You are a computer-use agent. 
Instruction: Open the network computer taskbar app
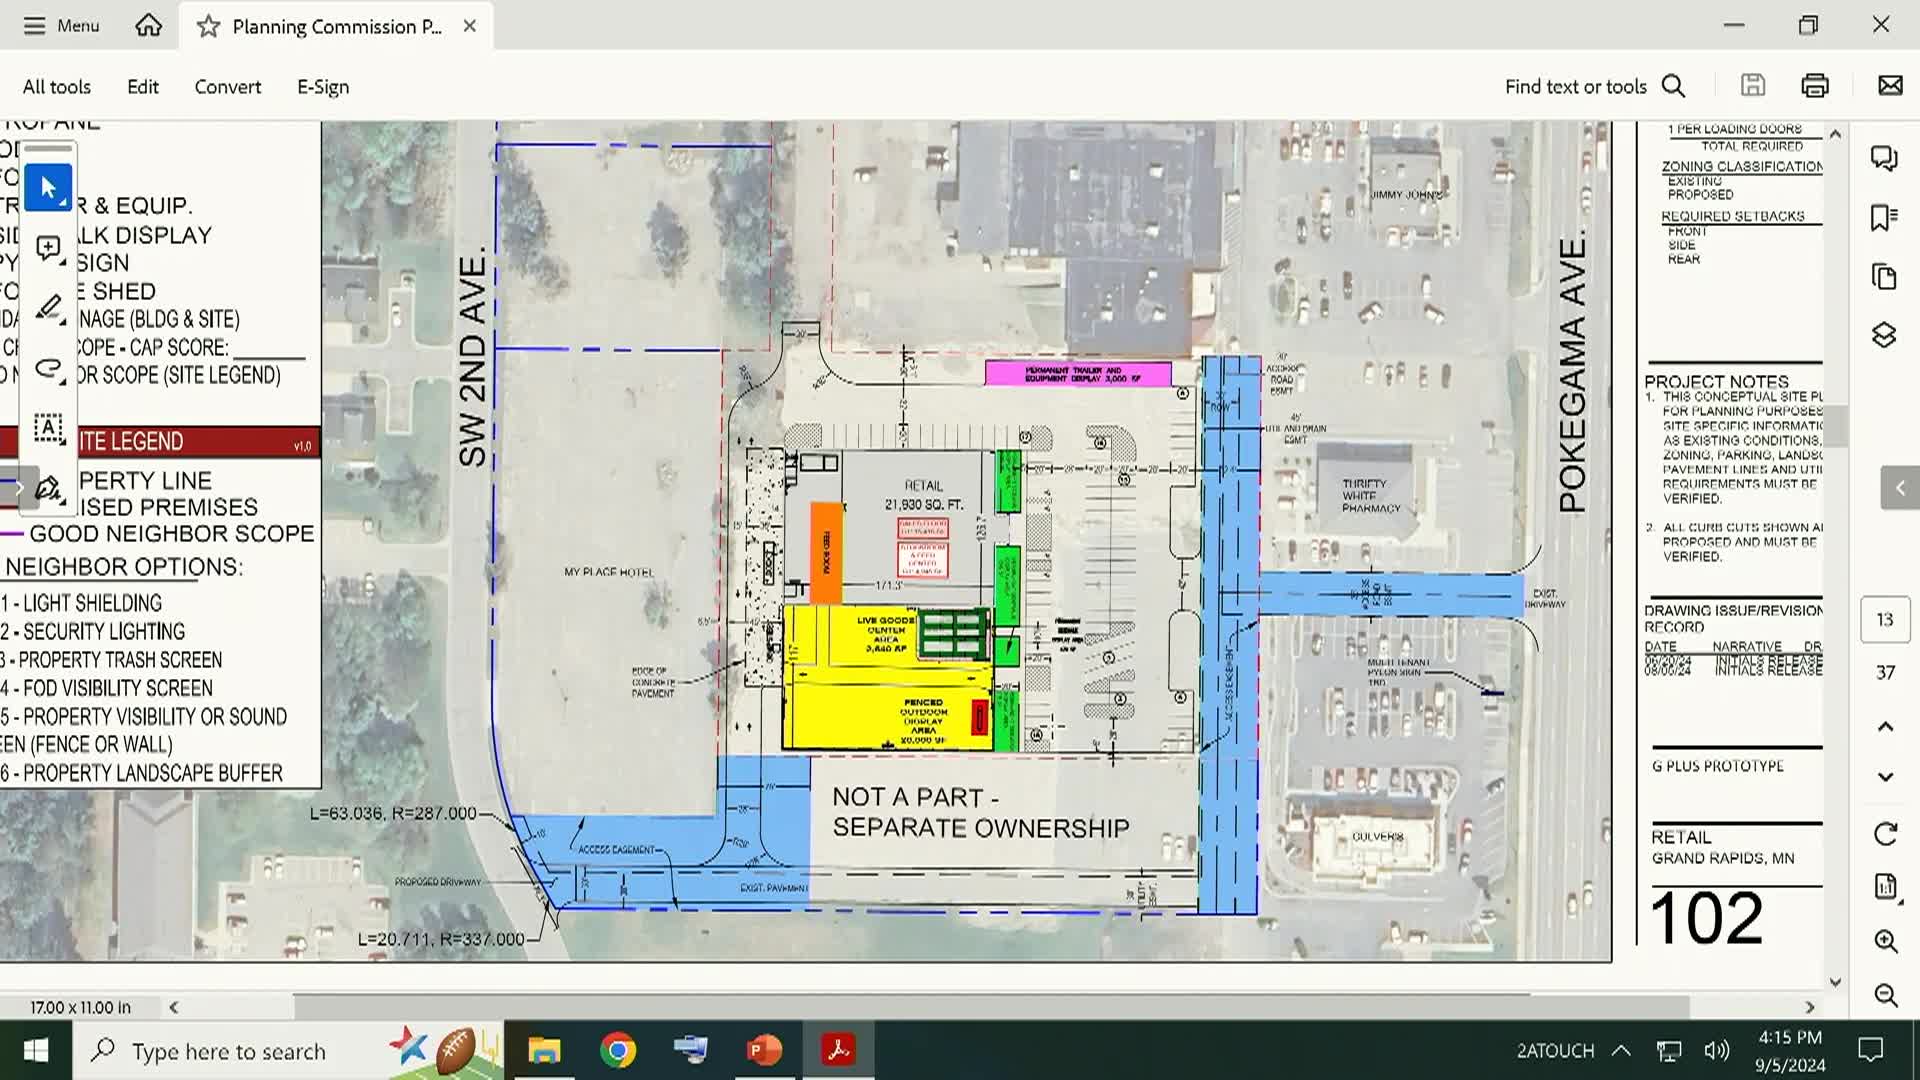691,1051
